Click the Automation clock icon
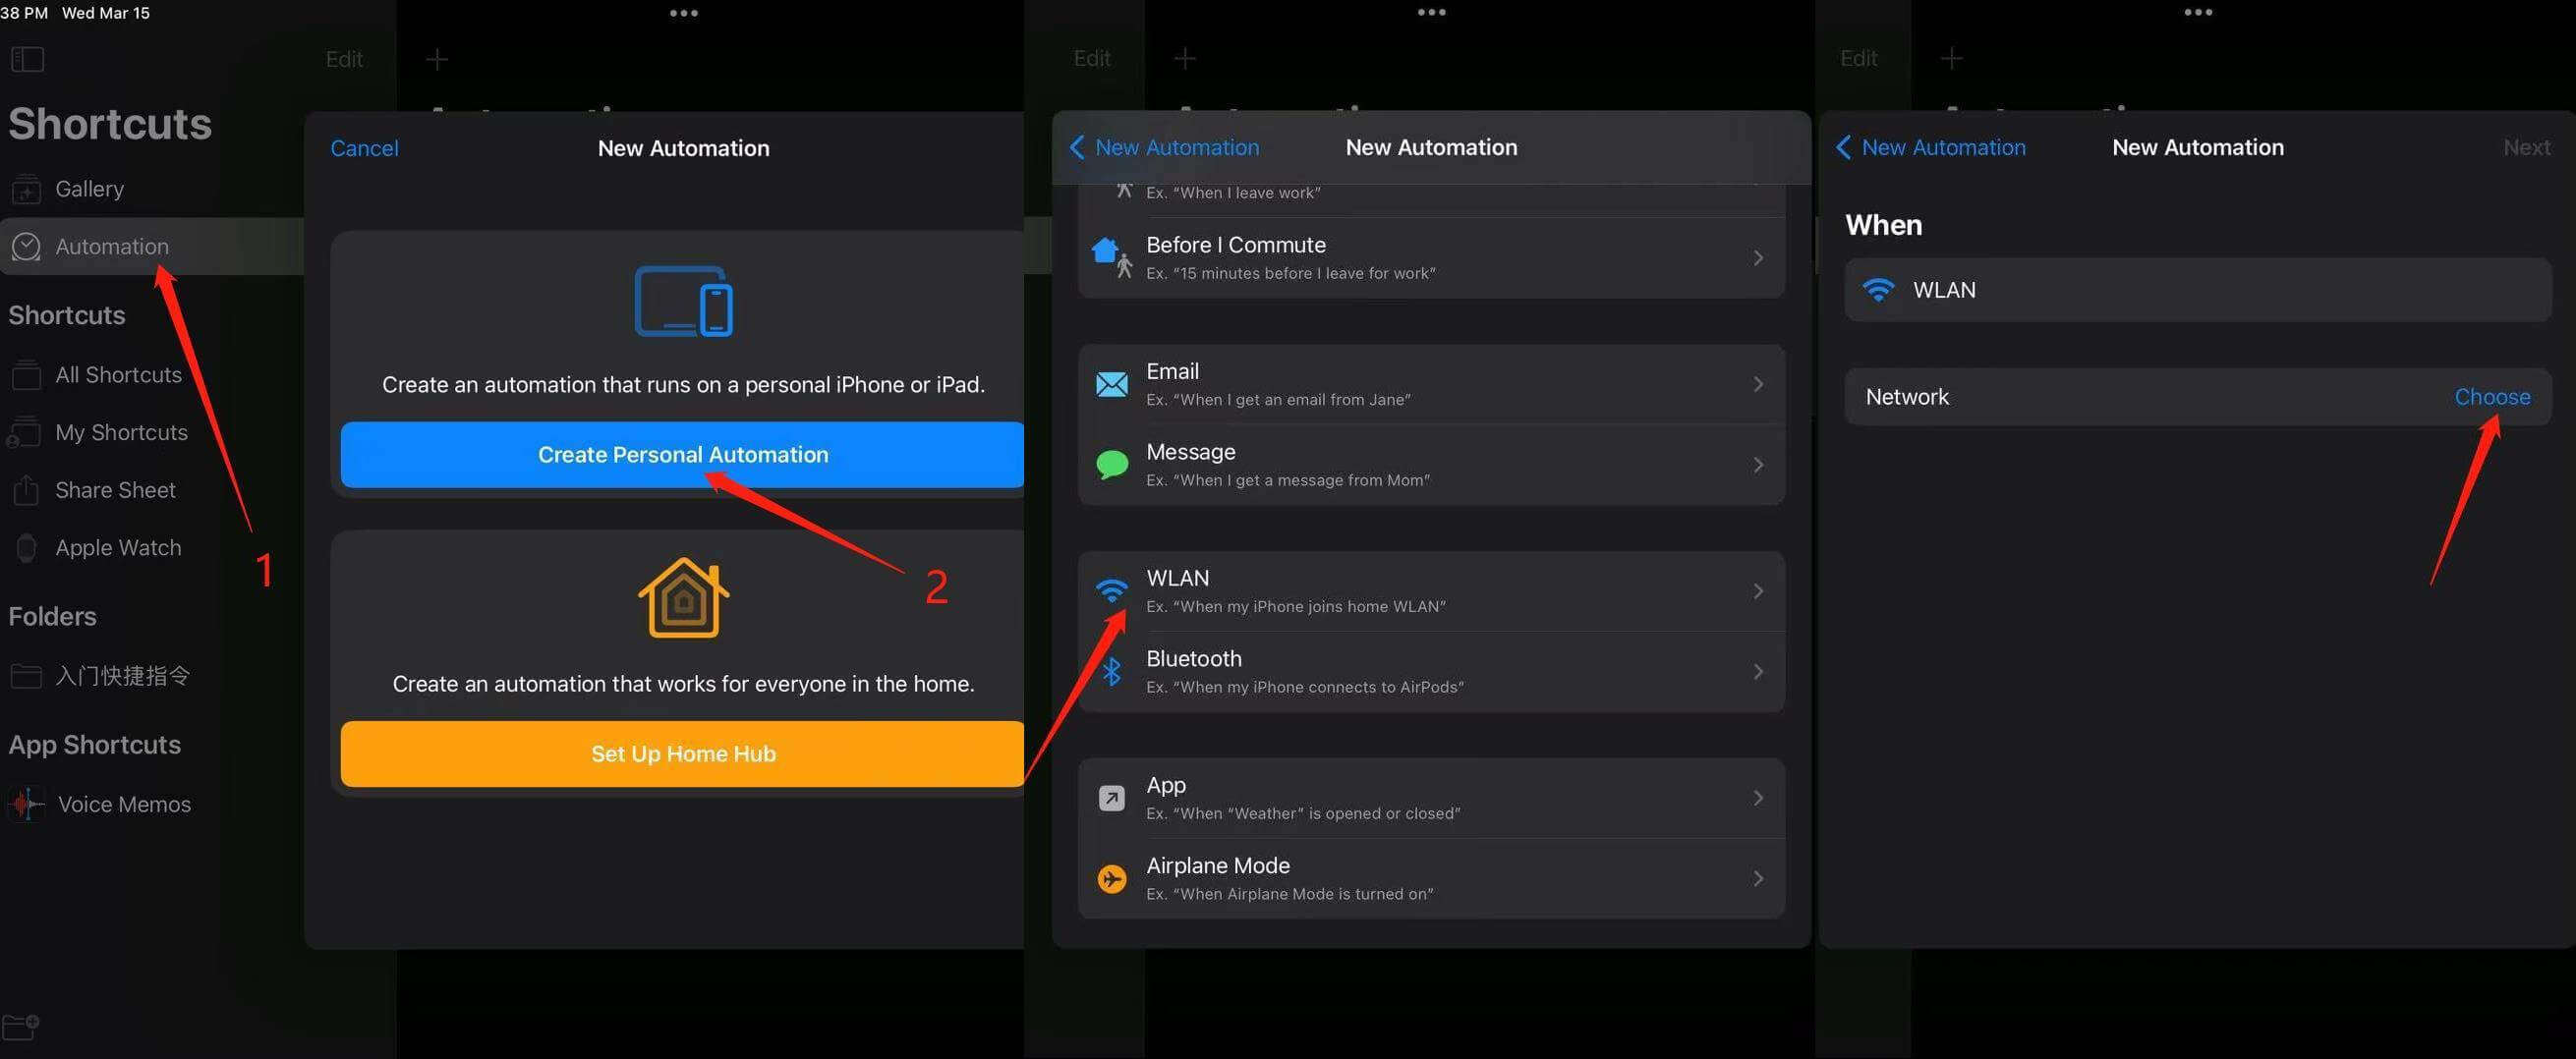Screen dimensions: 2576x1059 coord(26,246)
